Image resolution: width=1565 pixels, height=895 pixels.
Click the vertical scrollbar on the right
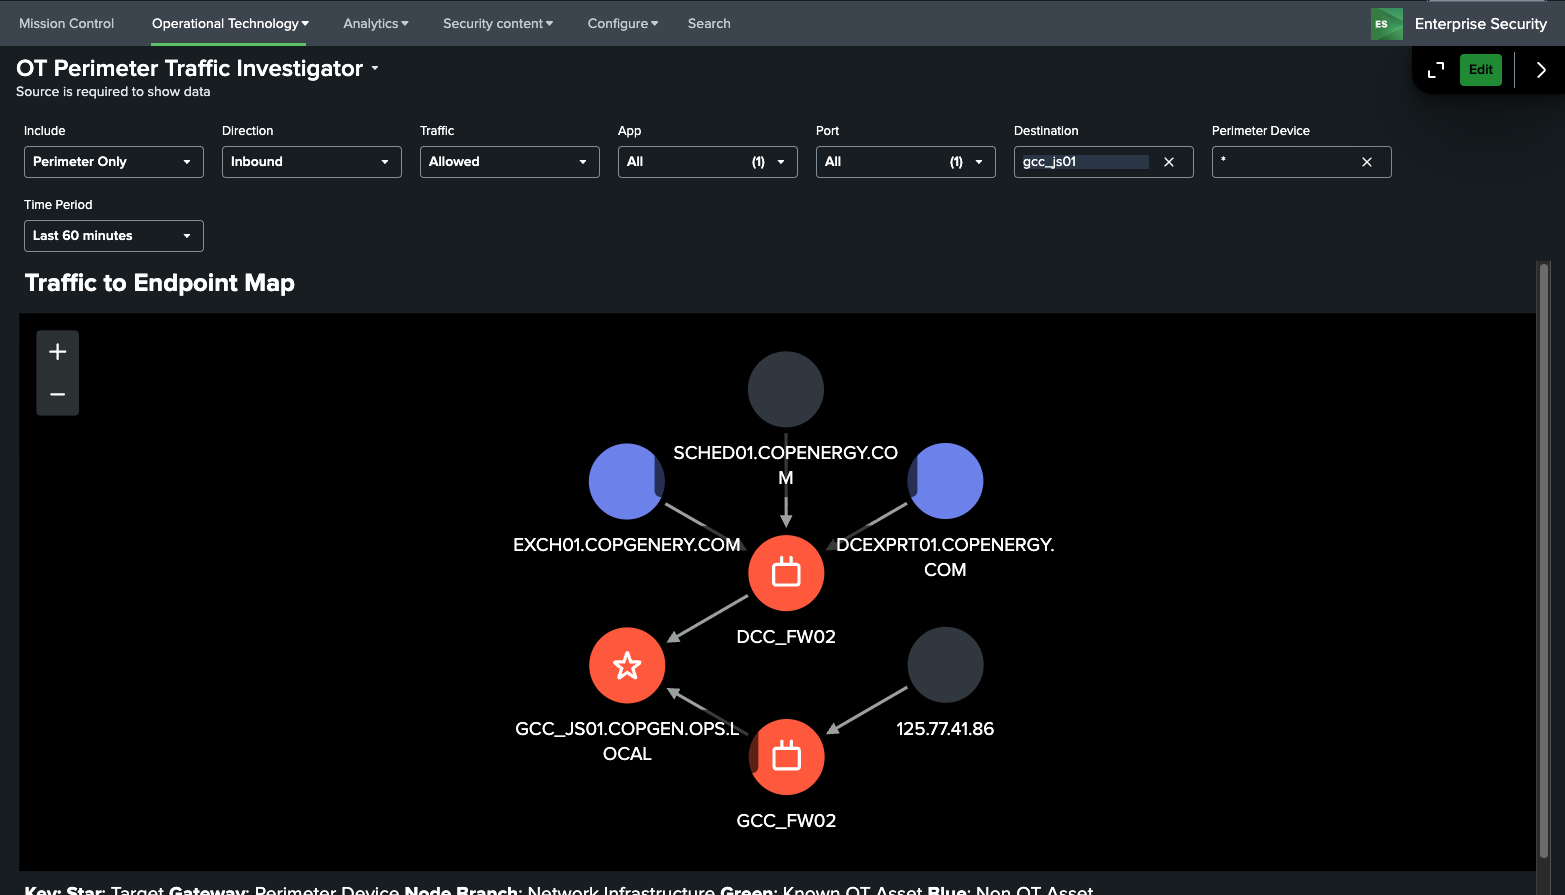pos(1544,560)
